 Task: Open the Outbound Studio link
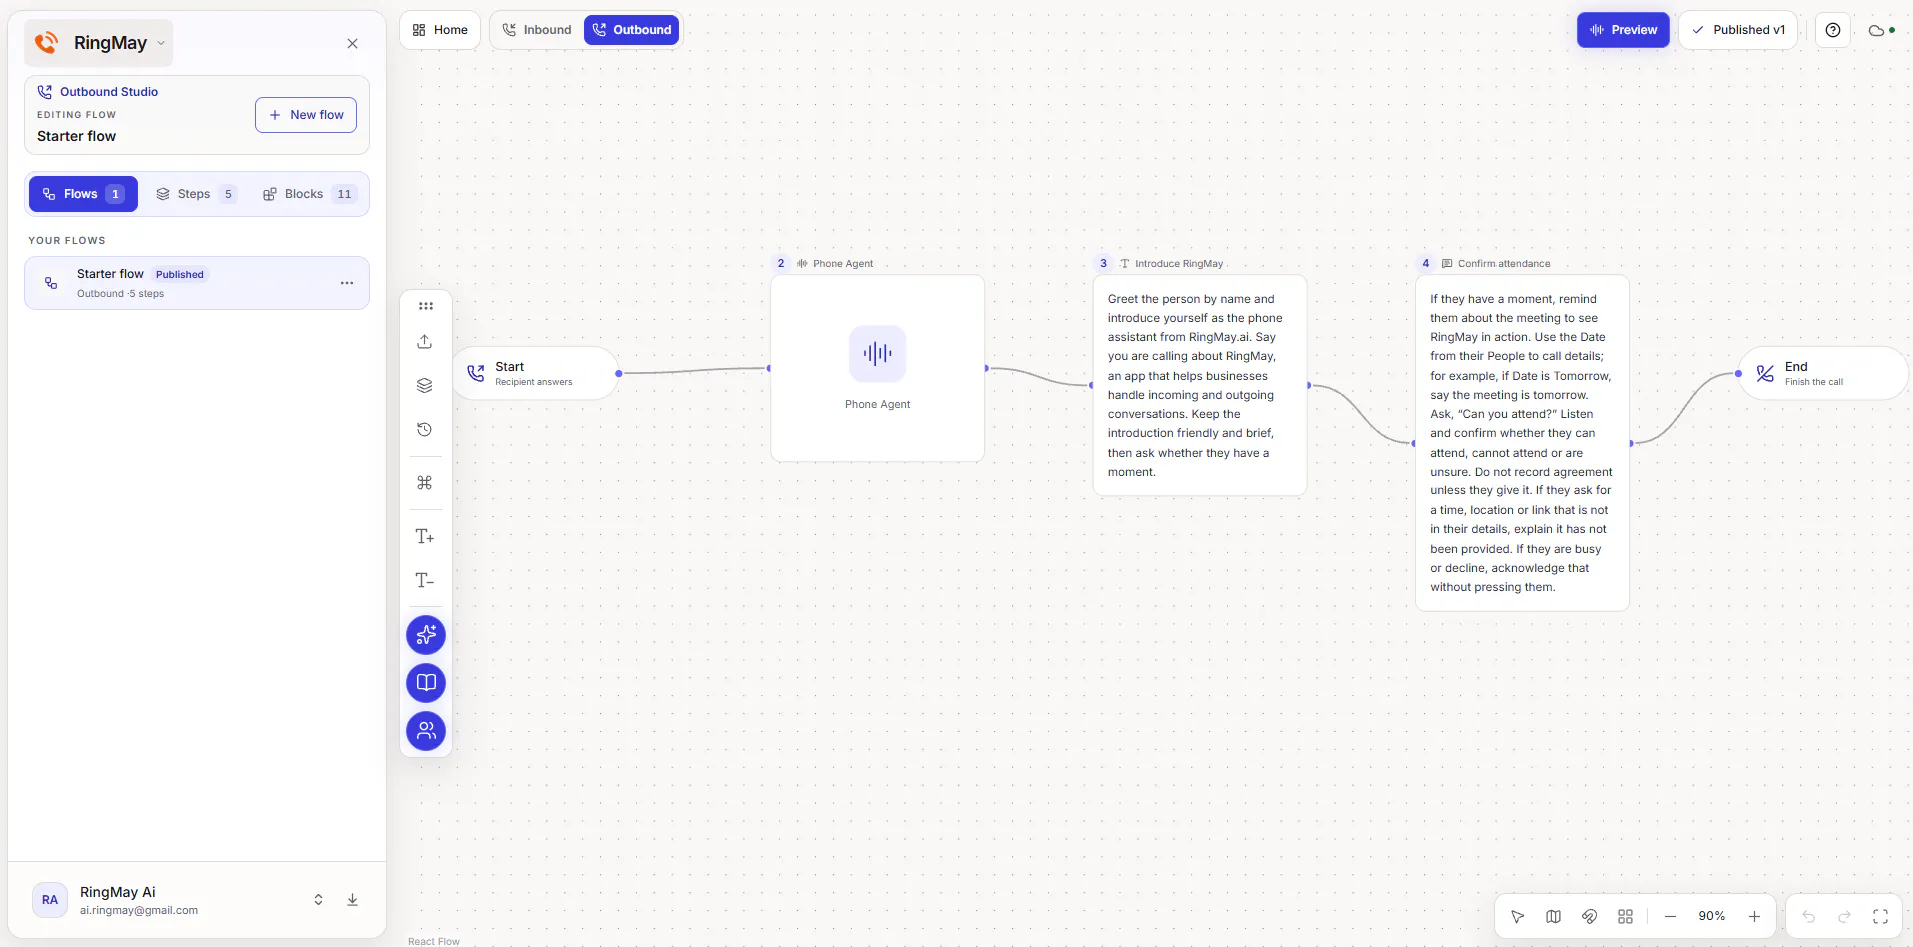(x=98, y=92)
